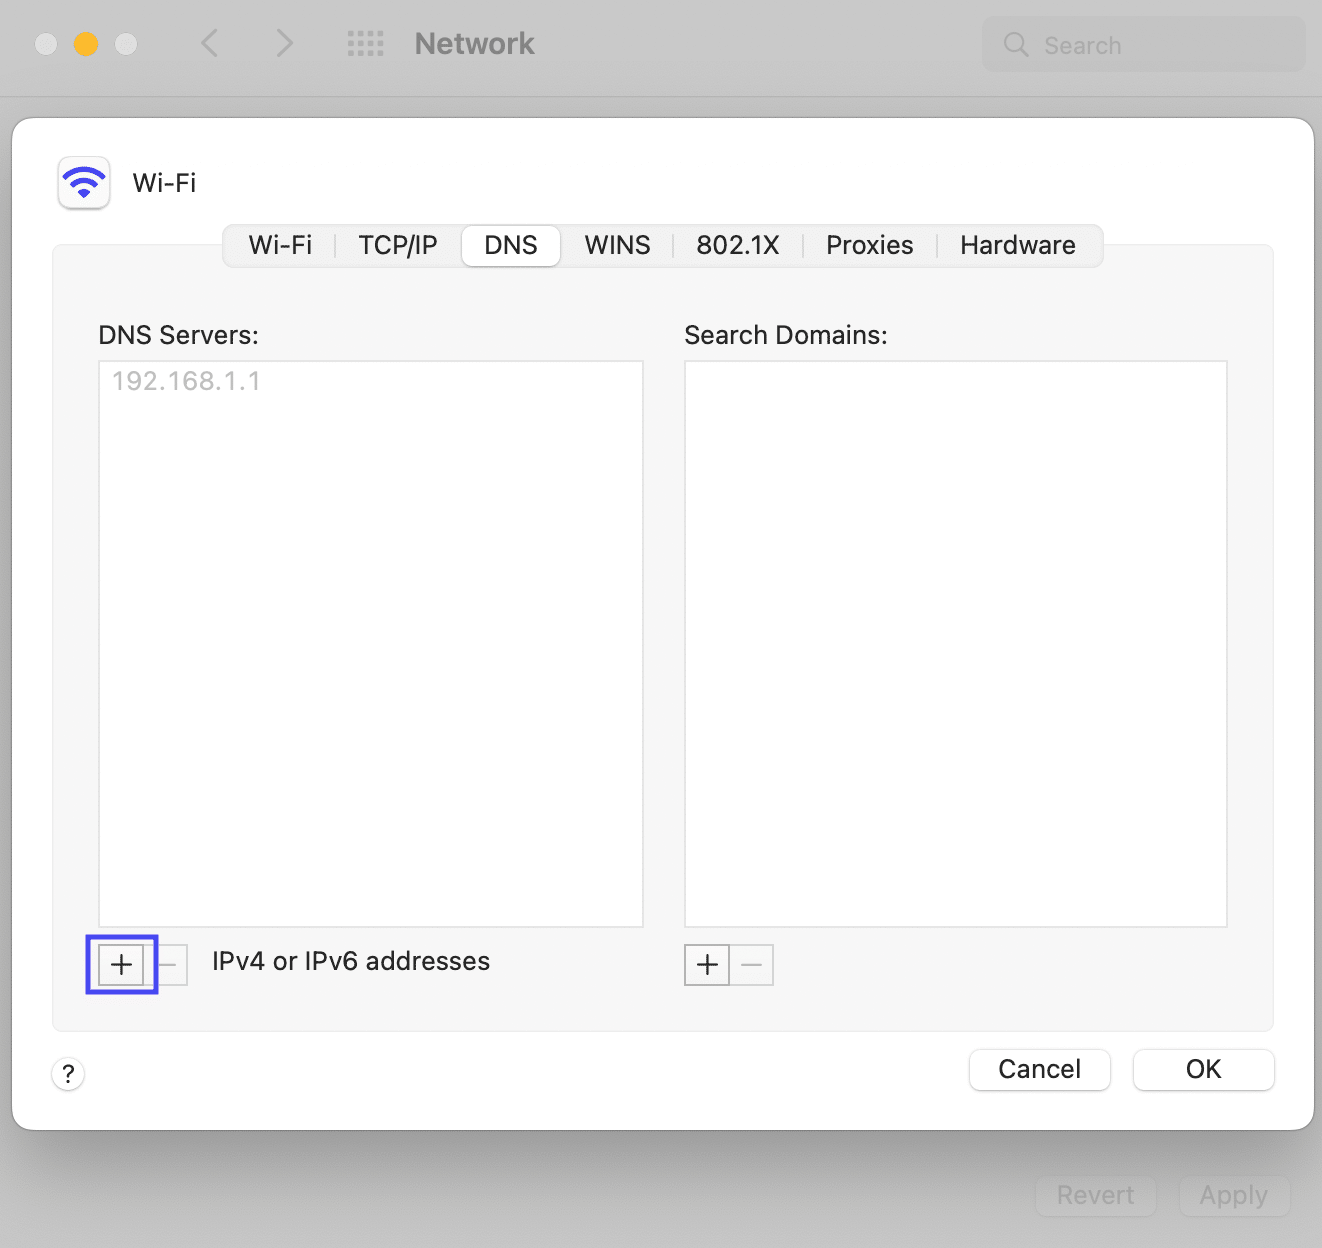Dismiss the dialog with Cancel
The image size is (1322, 1248).
pos(1039,1069)
